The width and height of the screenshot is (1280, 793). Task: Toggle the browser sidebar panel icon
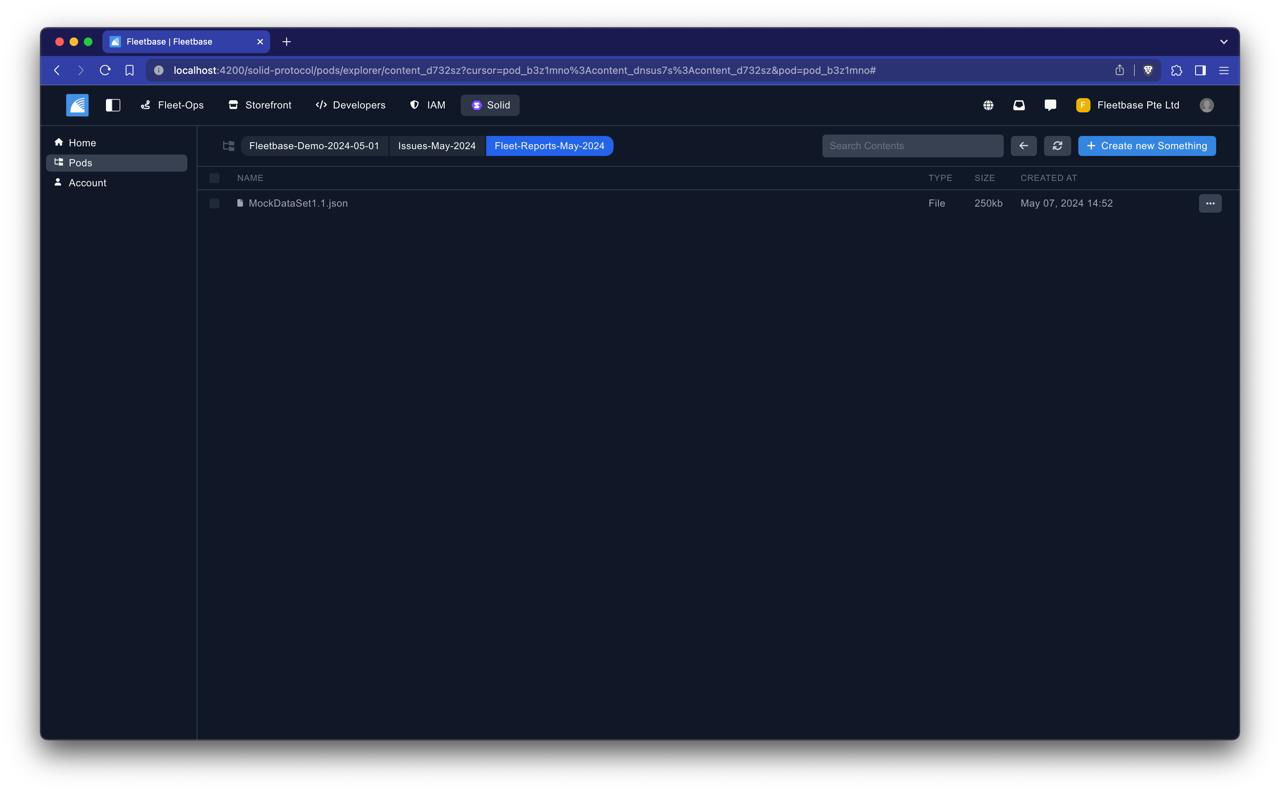[x=1200, y=71]
